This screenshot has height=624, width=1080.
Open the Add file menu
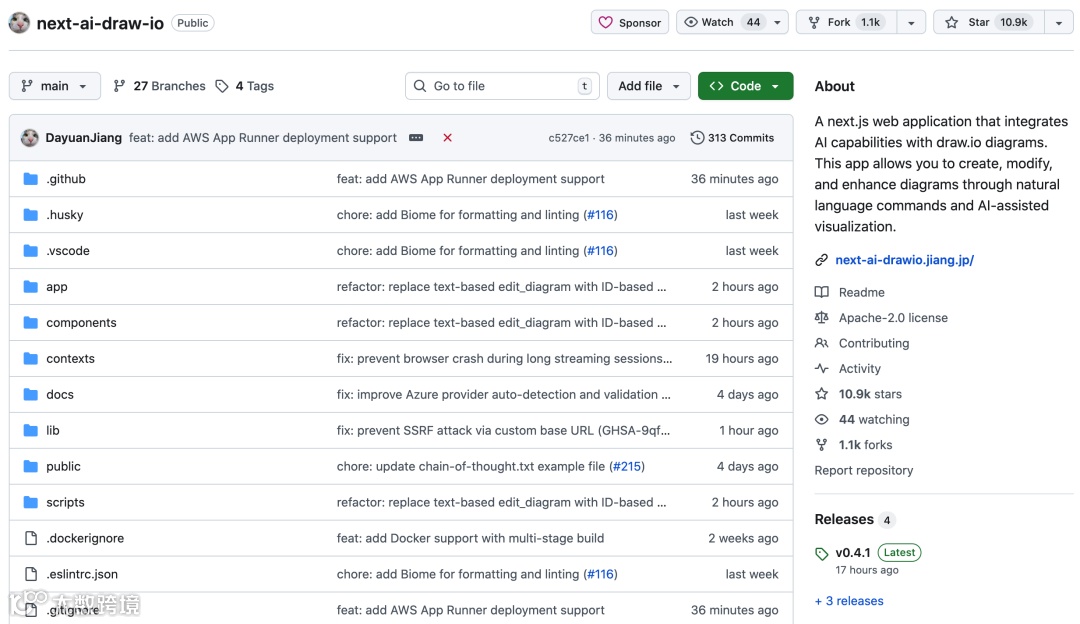[649, 86]
